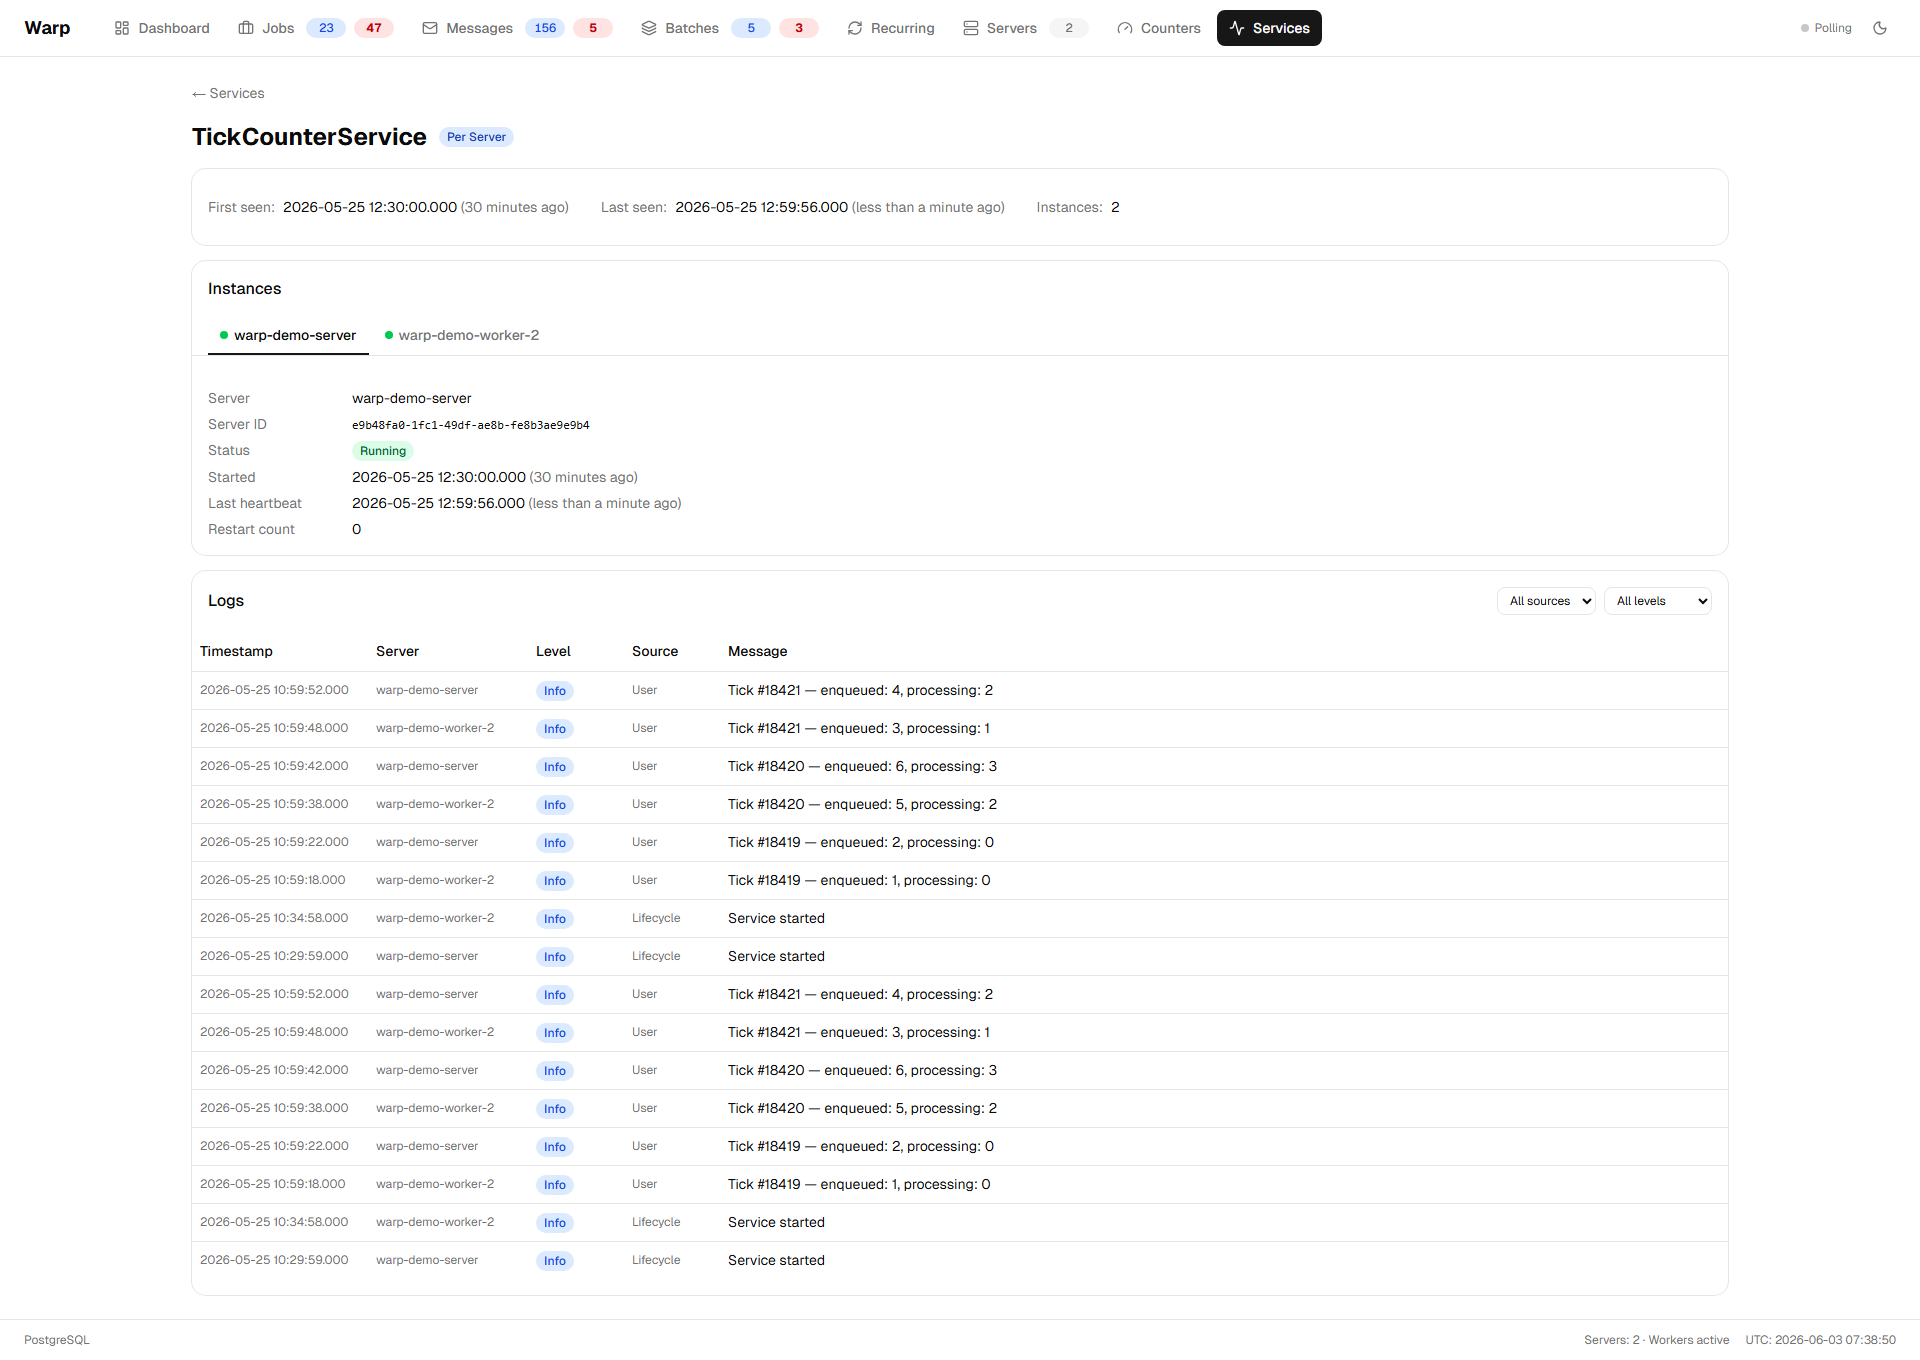Click the Last heartbeat timestamp value

(x=438, y=503)
